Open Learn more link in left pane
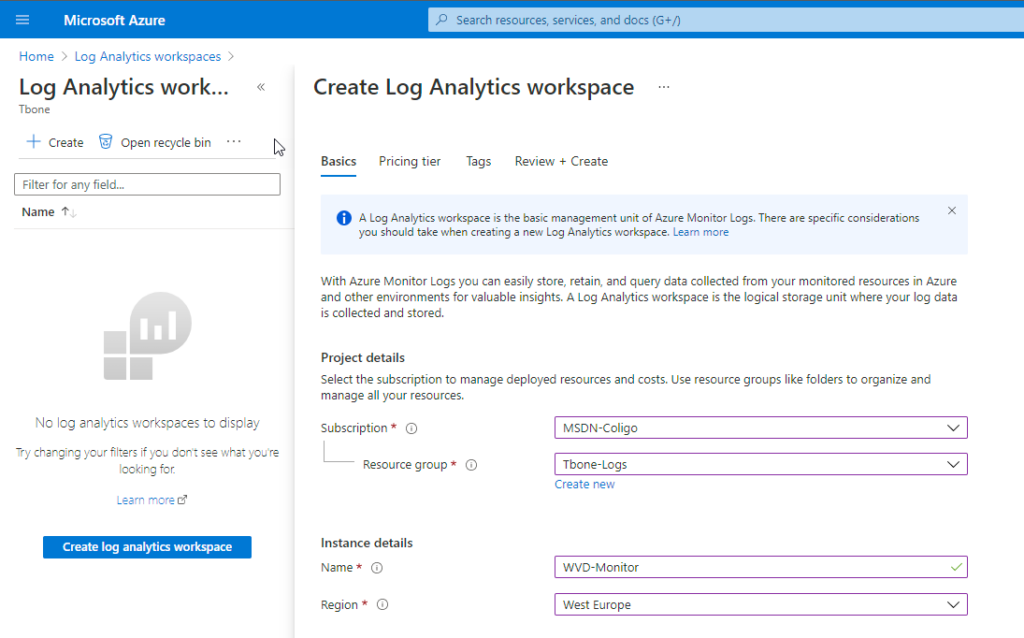 tap(152, 500)
